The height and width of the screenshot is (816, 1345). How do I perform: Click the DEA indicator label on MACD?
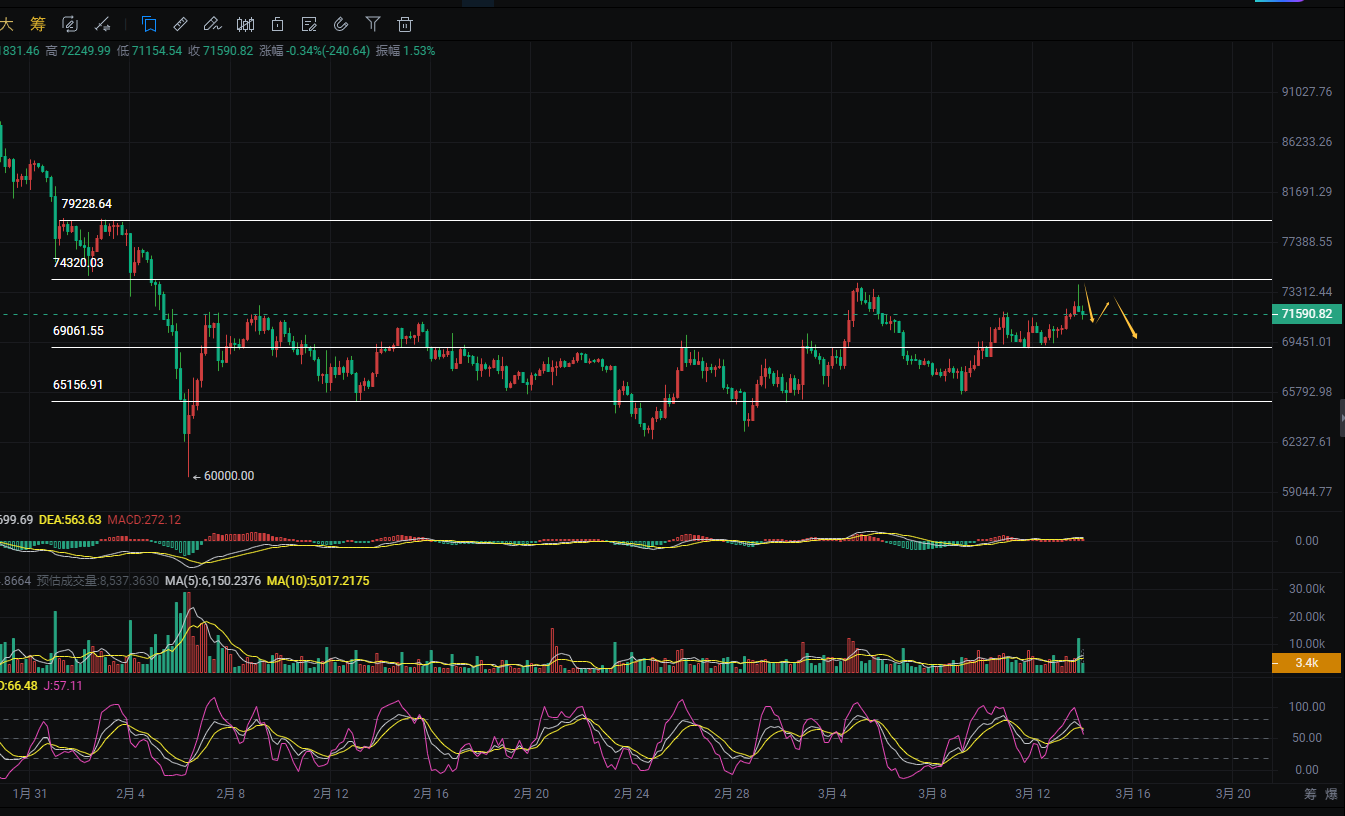coord(70,519)
